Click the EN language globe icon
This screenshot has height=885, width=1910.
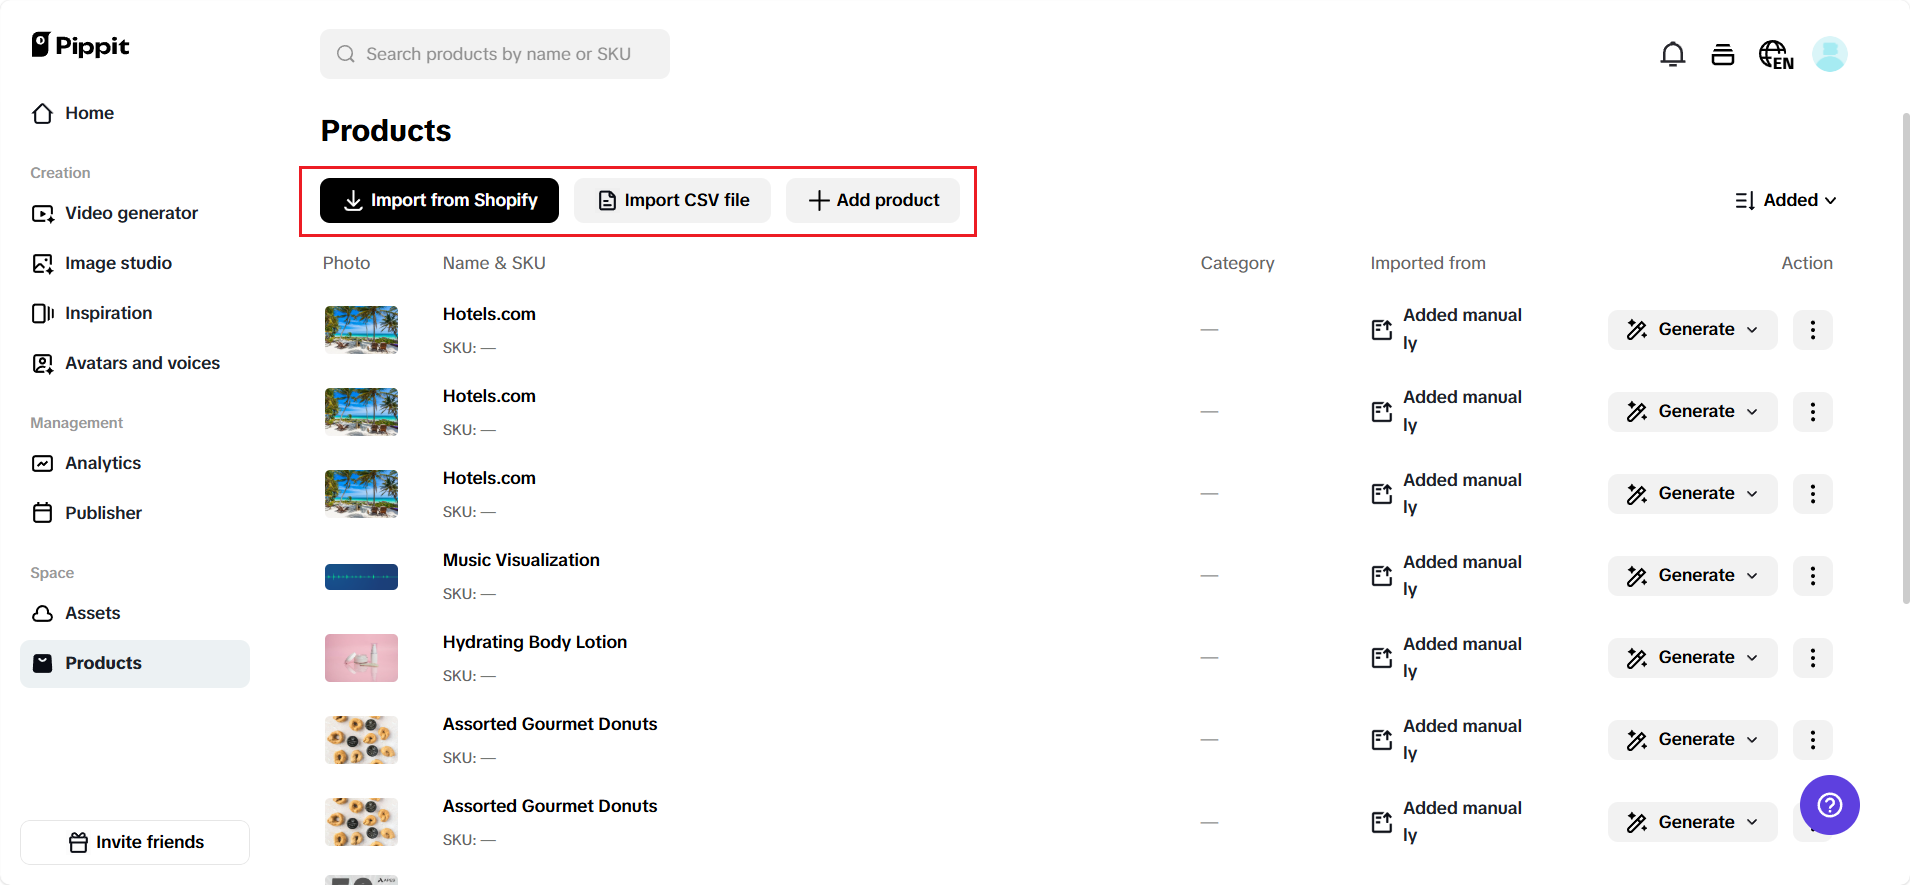click(x=1775, y=54)
